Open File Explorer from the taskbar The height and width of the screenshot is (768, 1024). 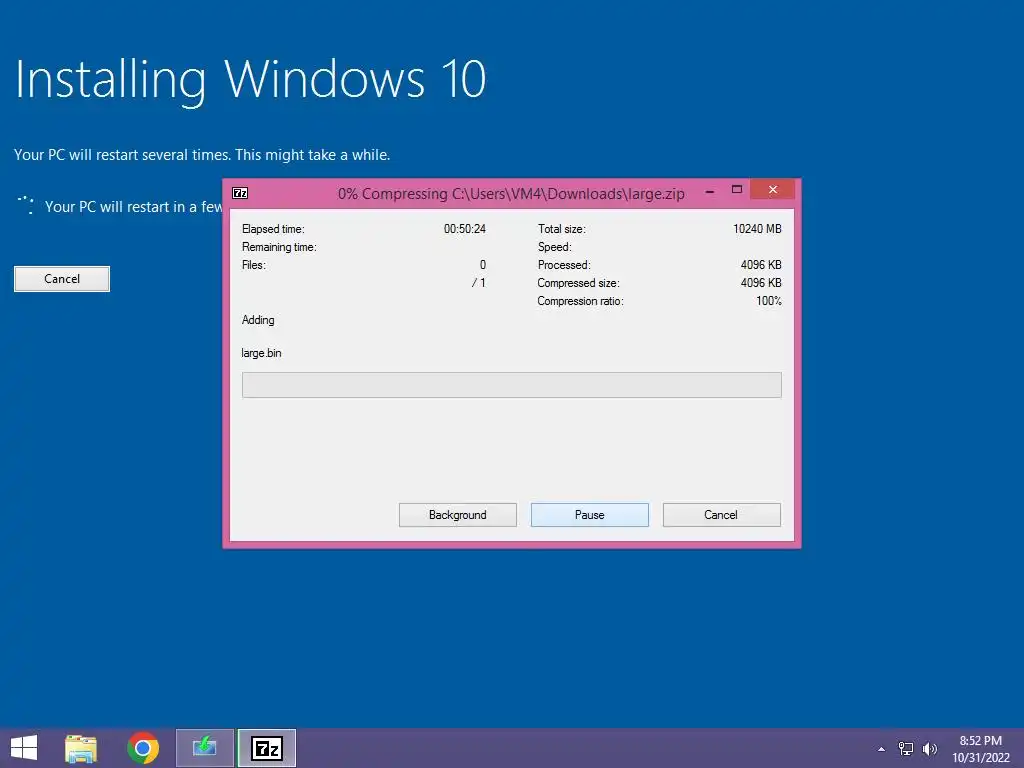pyautogui.click(x=81, y=748)
